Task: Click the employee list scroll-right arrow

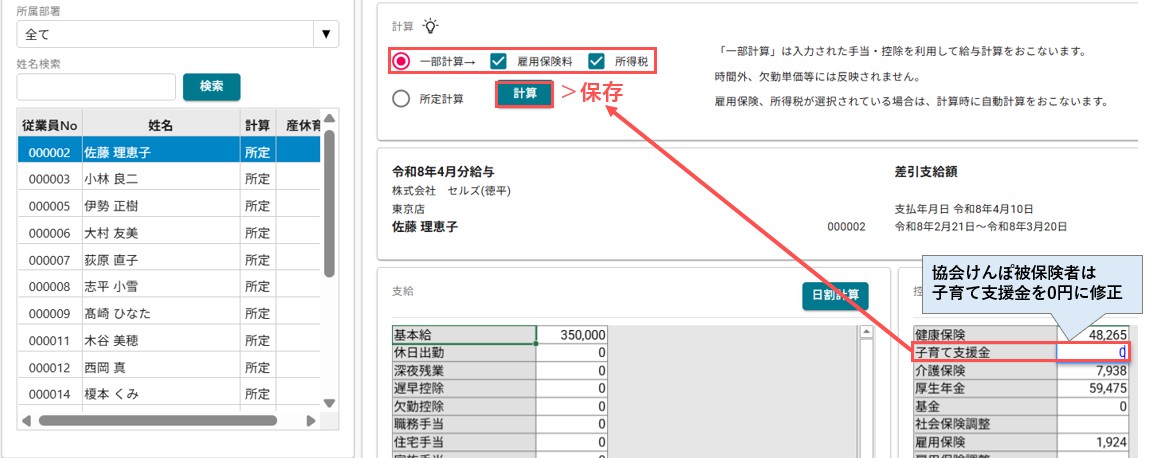Action: pyautogui.click(x=311, y=421)
